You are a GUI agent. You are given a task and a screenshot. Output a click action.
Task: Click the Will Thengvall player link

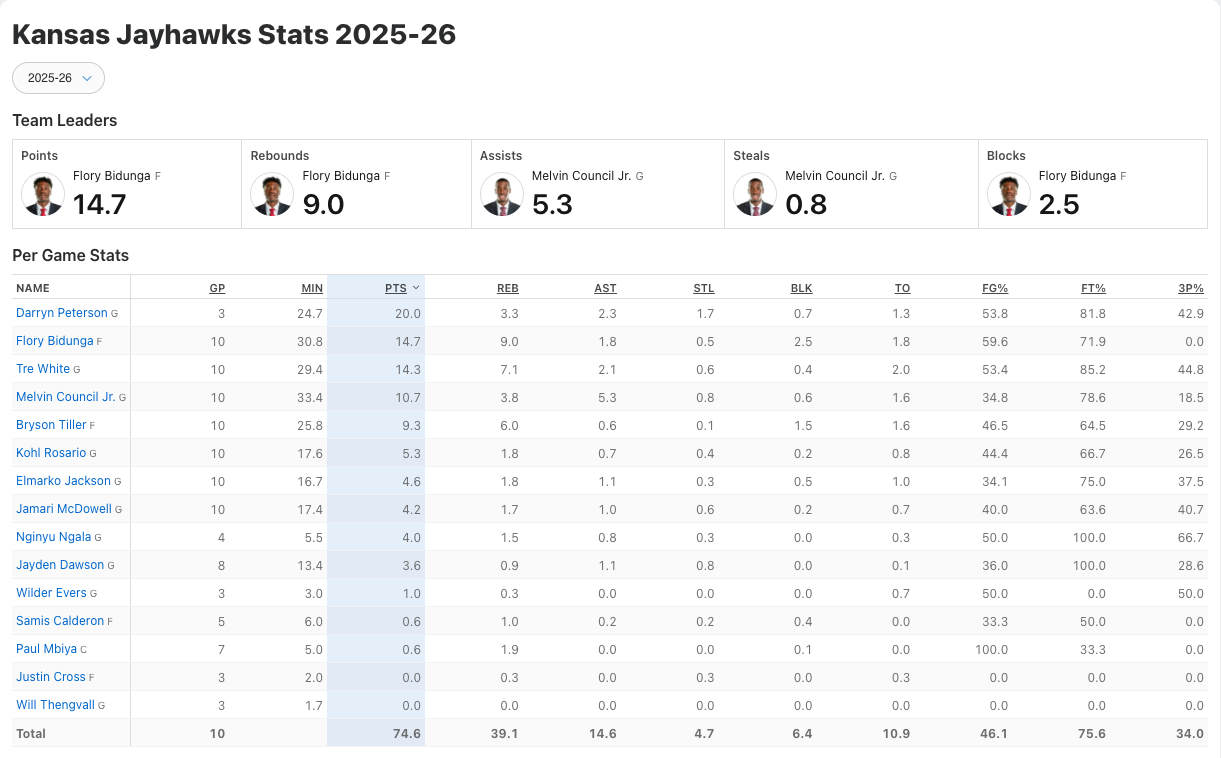55,705
